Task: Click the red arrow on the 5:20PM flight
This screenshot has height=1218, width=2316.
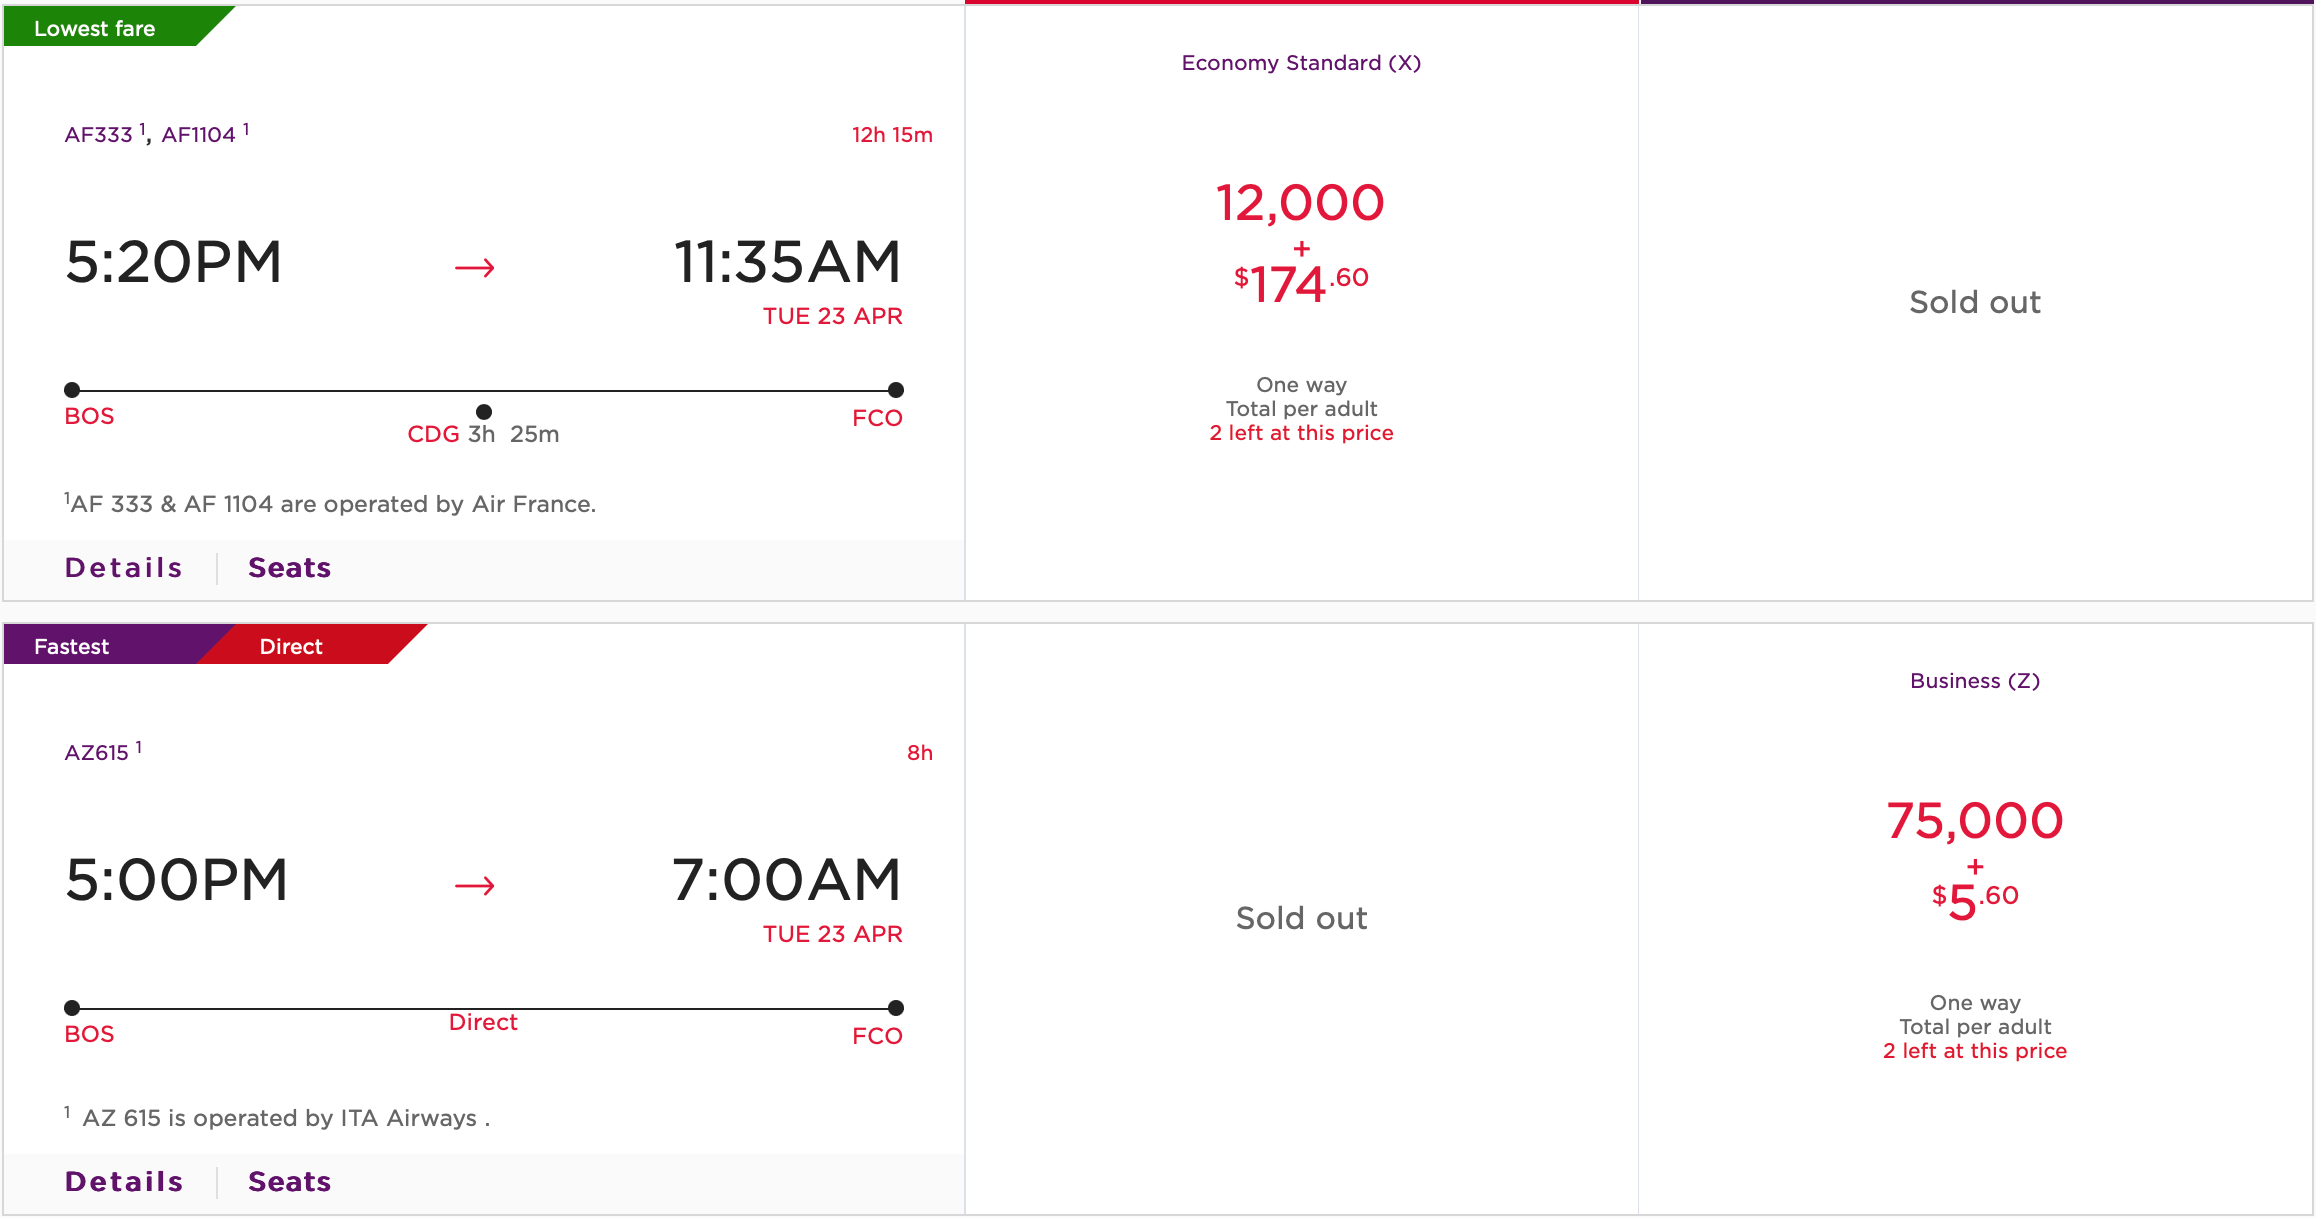Action: [474, 267]
